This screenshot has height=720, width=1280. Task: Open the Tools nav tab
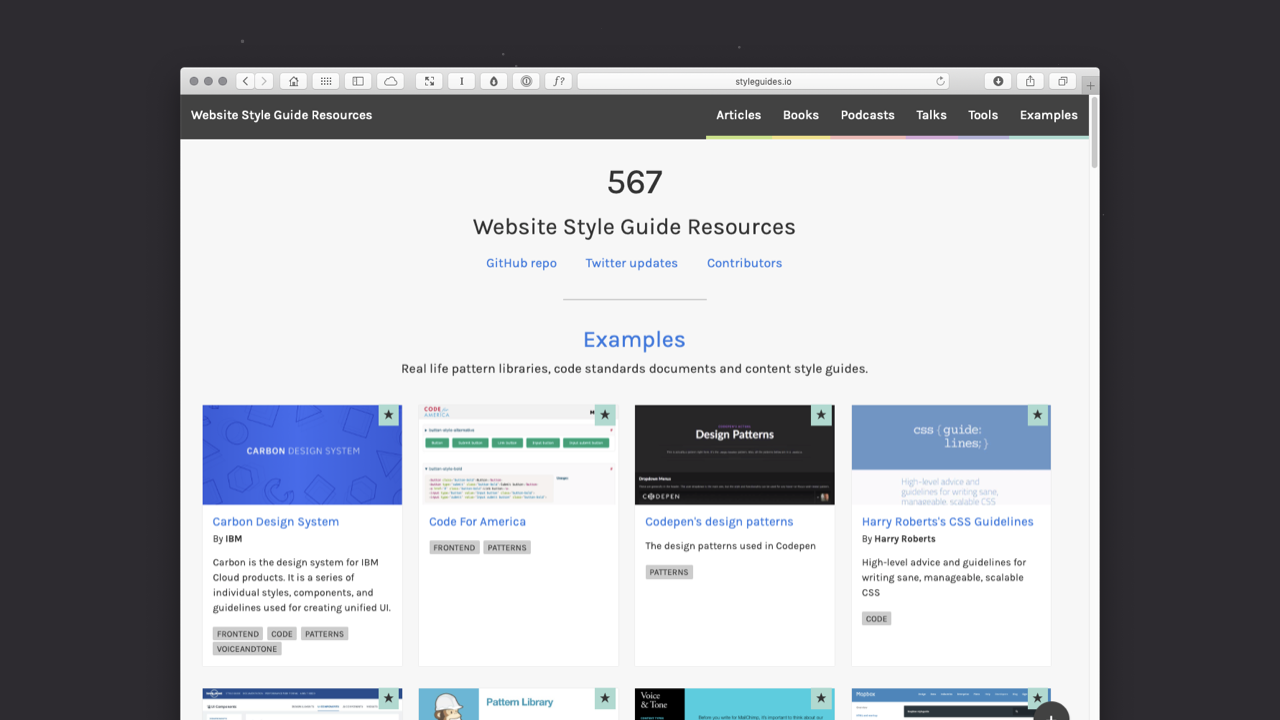[x=983, y=115]
